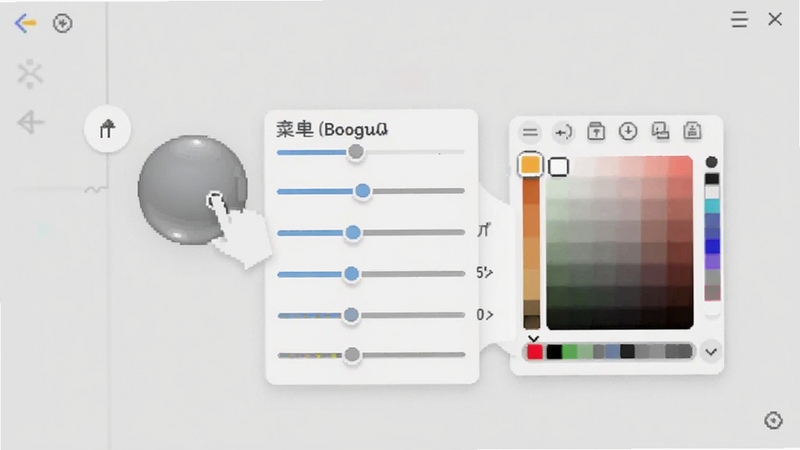800x450 pixels.
Task: Close the window with the X button
Action: (x=775, y=19)
